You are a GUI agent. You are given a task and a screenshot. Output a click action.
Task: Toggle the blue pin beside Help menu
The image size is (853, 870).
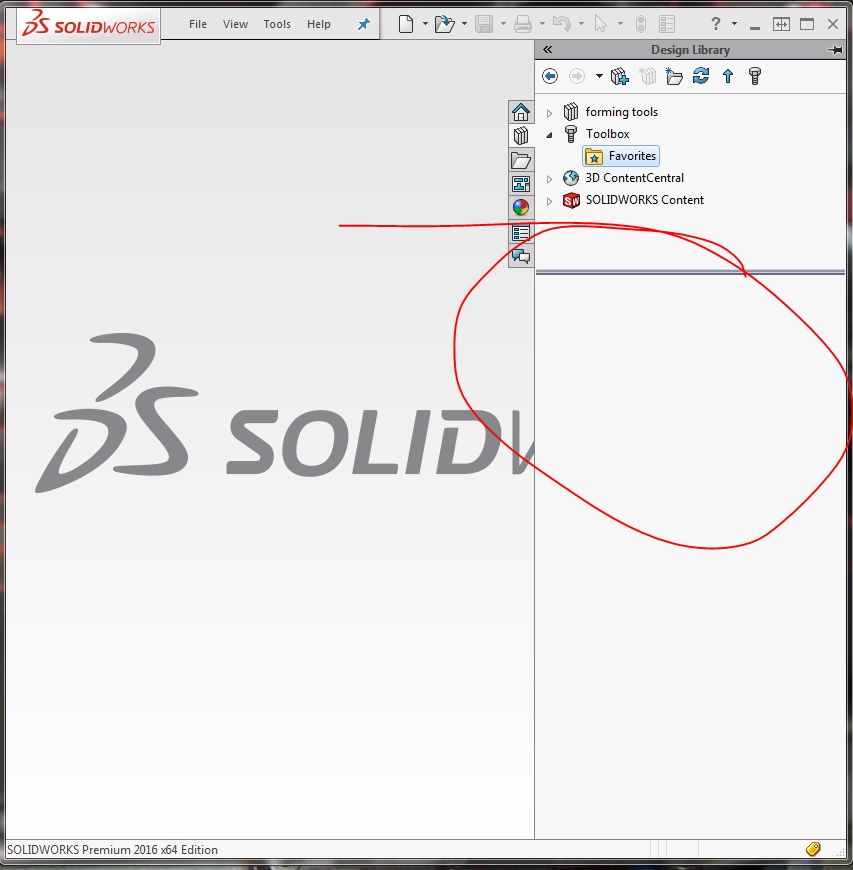tap(364, 24)
